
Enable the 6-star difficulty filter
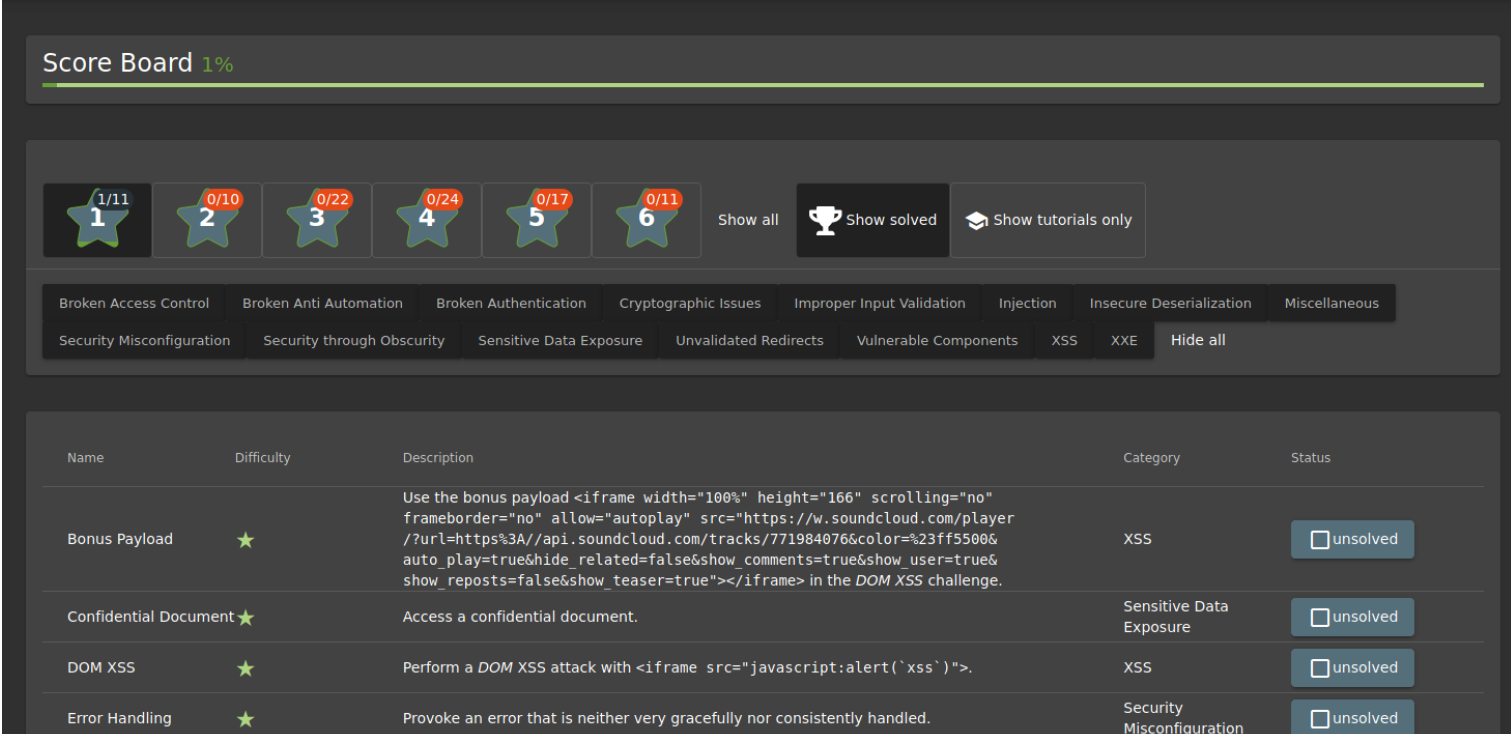point(647,220)
